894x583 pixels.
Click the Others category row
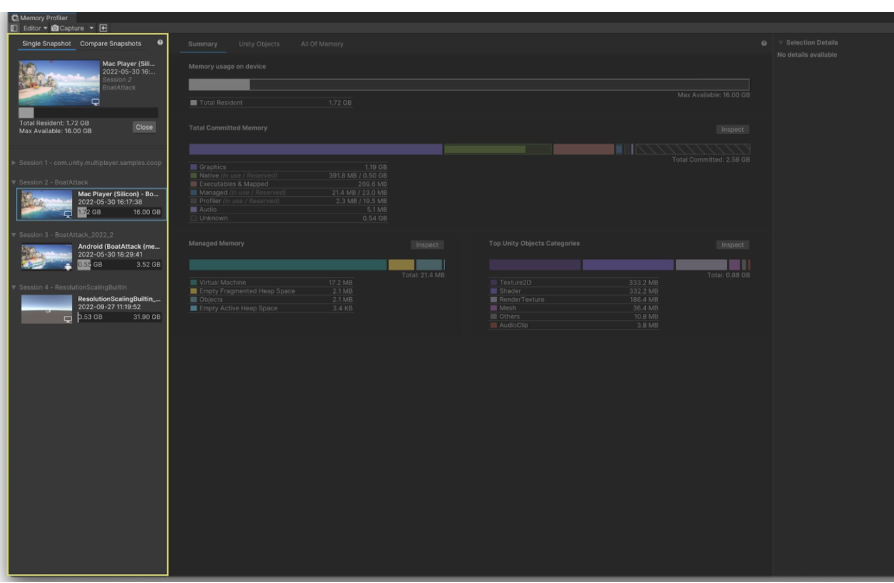click(x=574, y=317)
